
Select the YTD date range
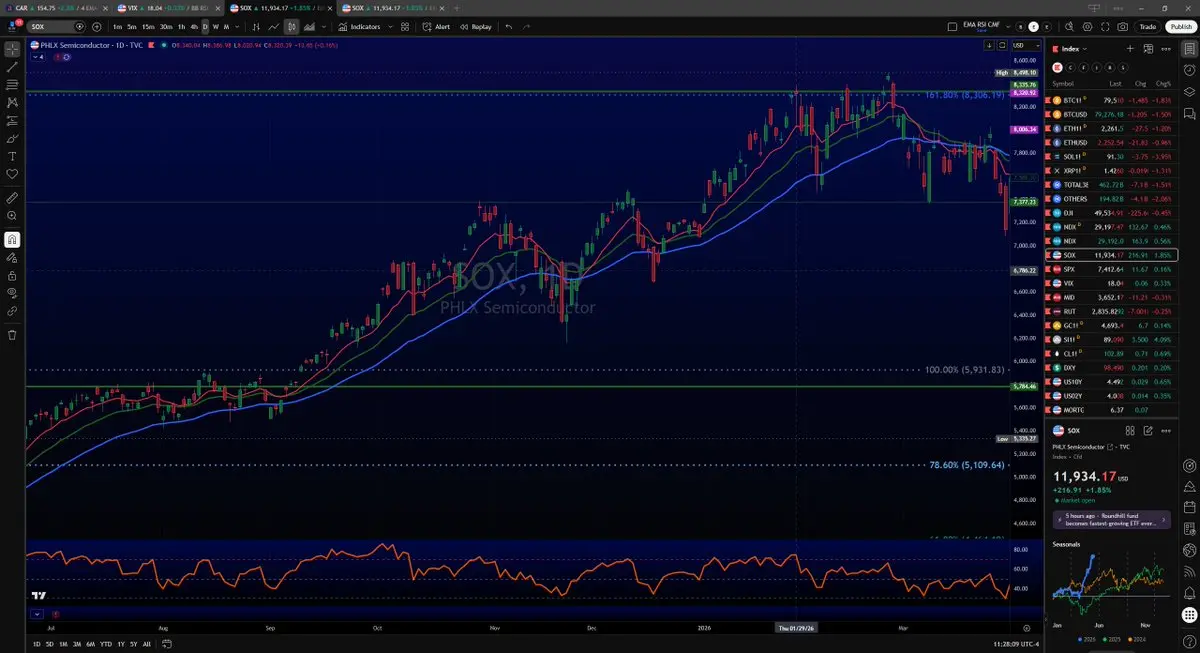tap(106, 644)
